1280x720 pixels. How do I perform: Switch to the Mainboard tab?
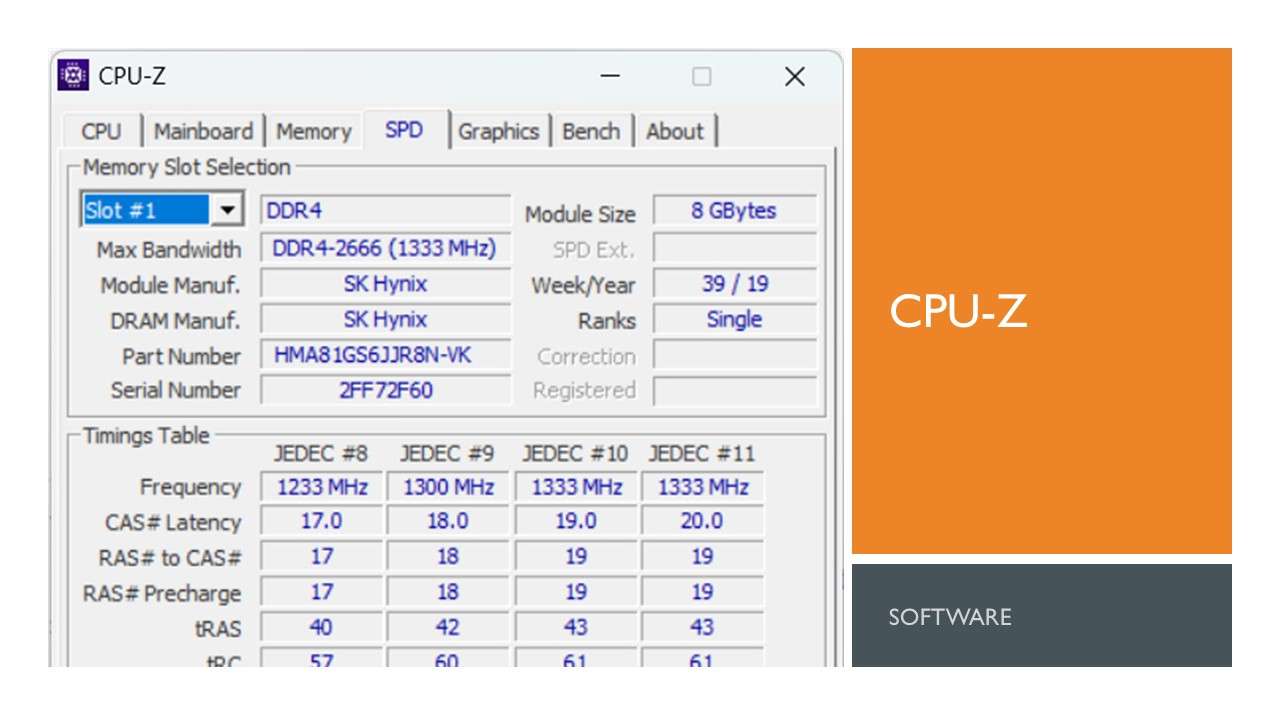point(203,131)
